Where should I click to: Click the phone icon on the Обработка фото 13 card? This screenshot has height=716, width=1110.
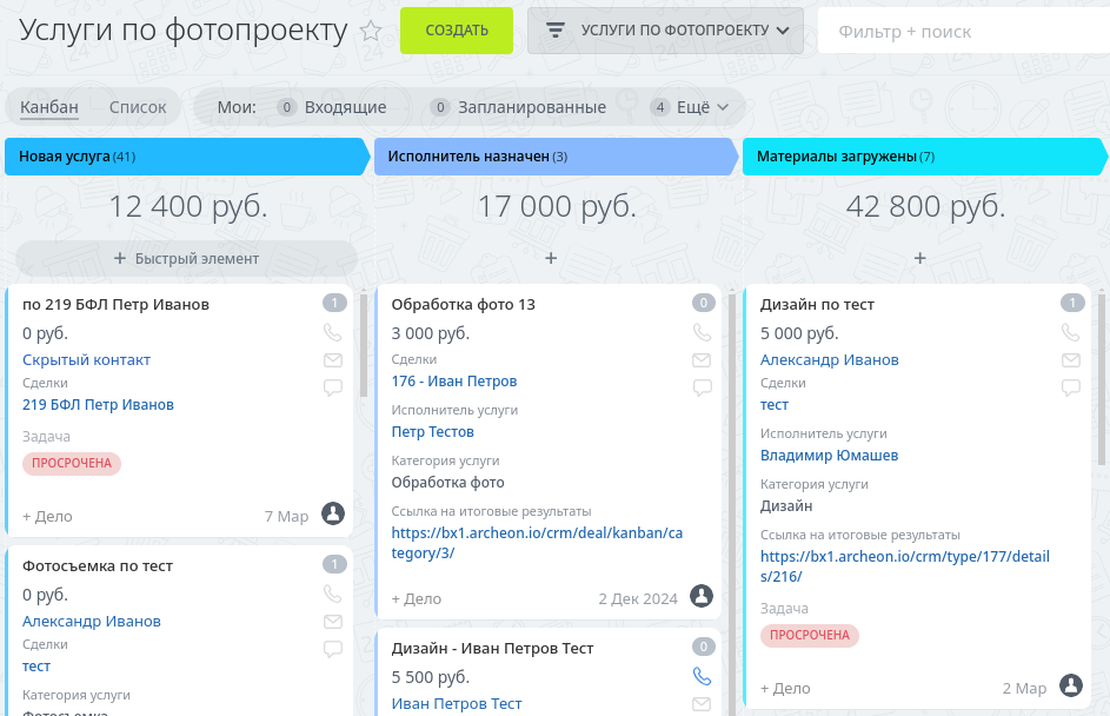pos(701,332)
